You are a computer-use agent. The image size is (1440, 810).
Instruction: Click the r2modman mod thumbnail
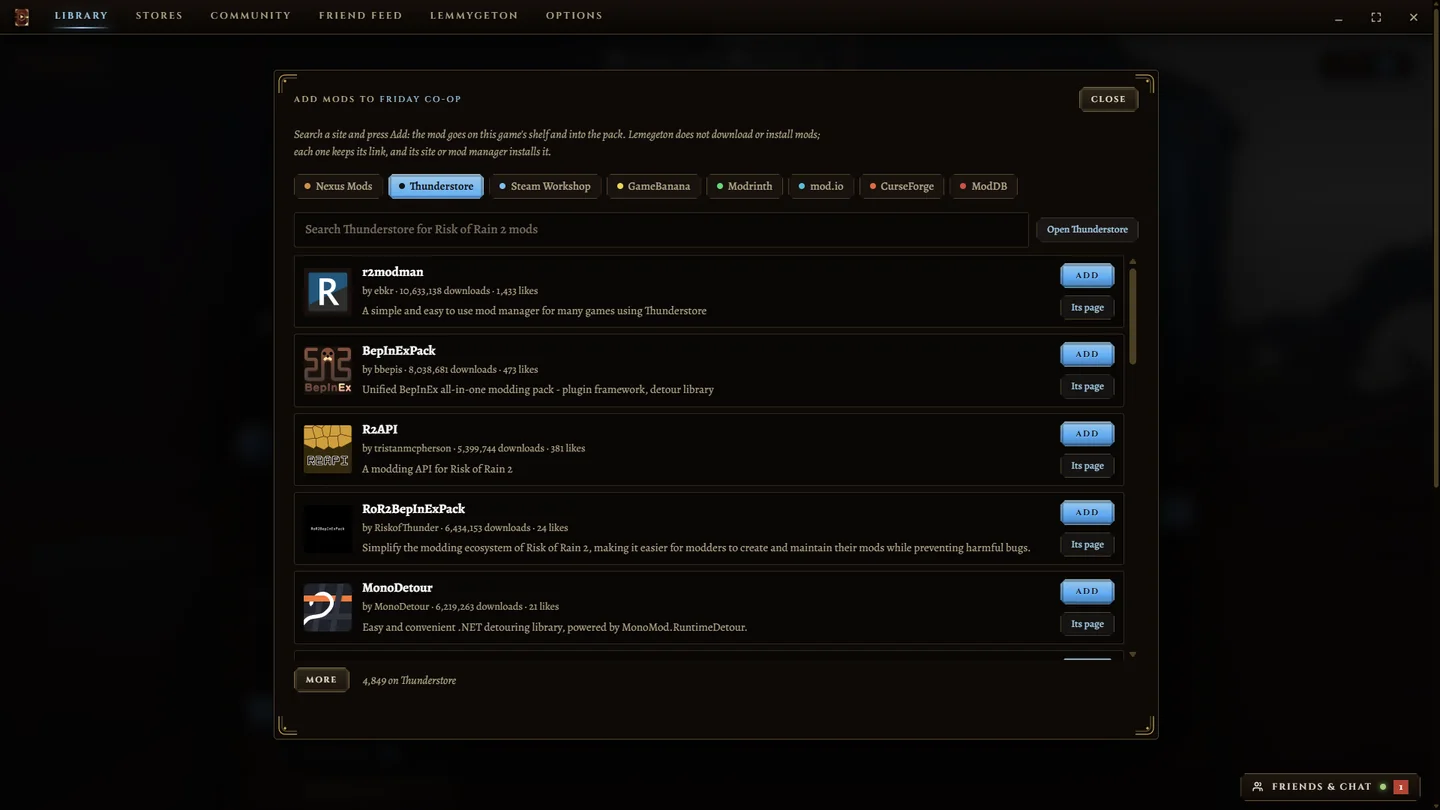point(328,291)
